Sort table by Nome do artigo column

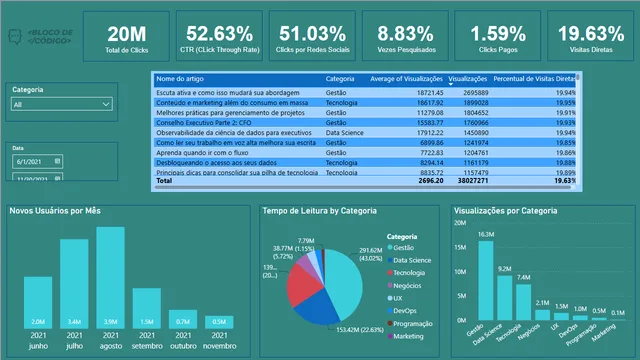180,79
